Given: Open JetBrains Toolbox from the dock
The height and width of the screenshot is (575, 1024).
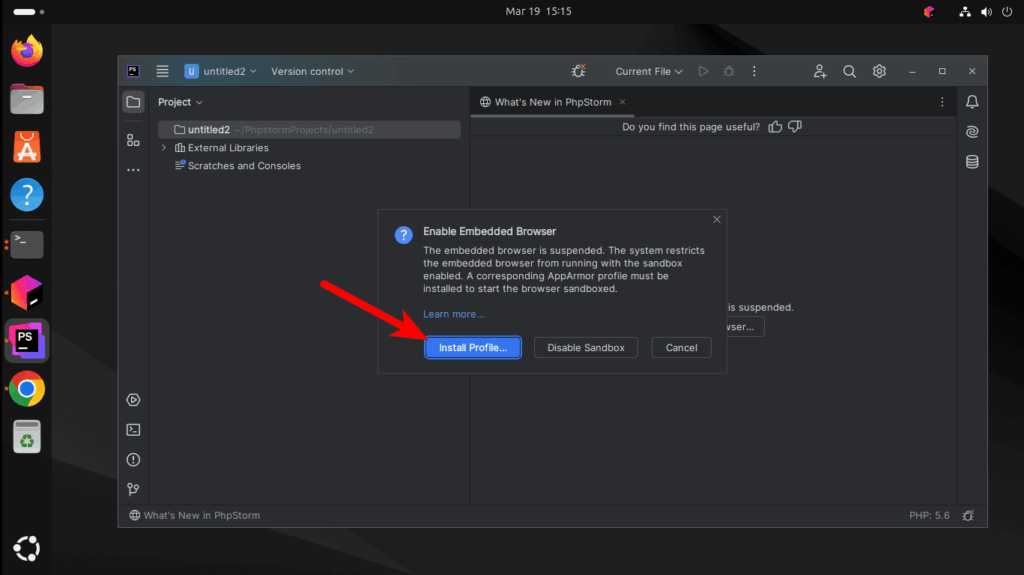Looking at the screenshot, I should click(x=27, y=292).
